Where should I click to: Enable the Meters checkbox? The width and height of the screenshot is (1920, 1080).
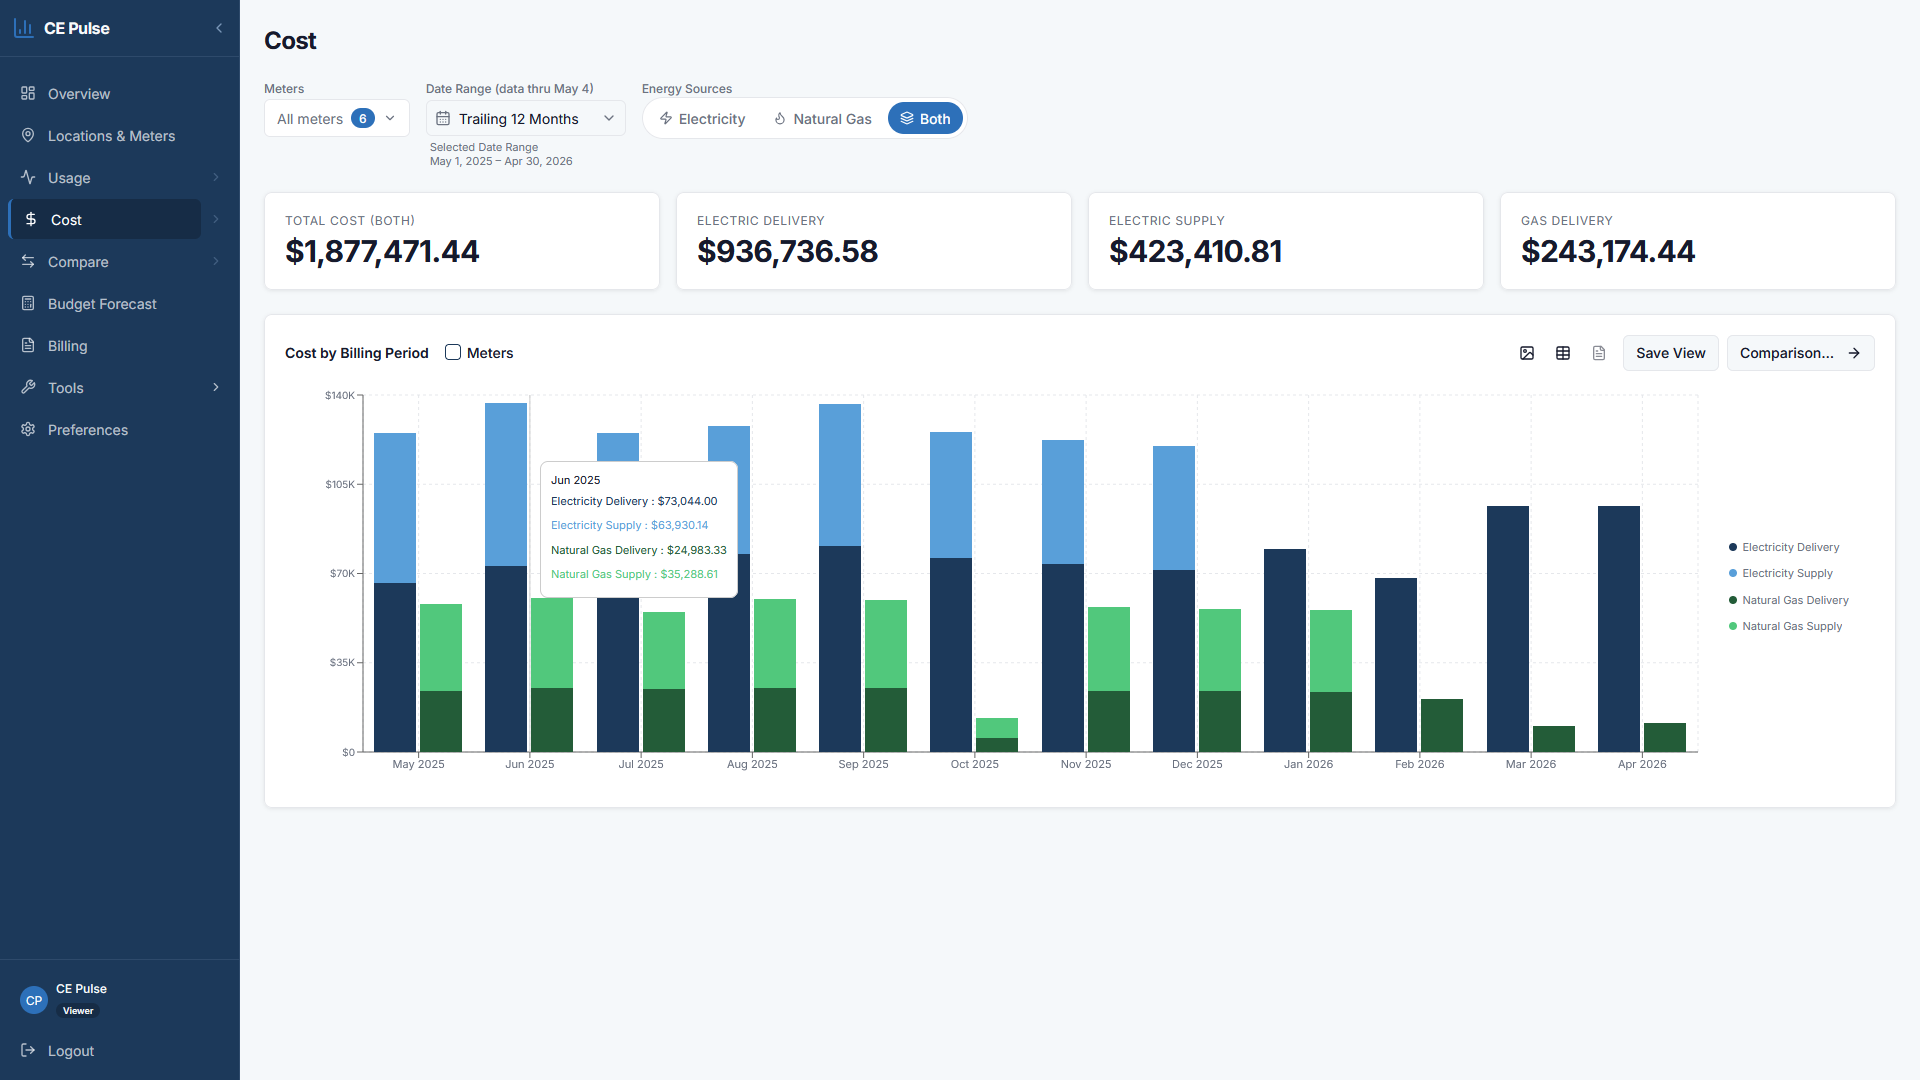pos(453,352)
